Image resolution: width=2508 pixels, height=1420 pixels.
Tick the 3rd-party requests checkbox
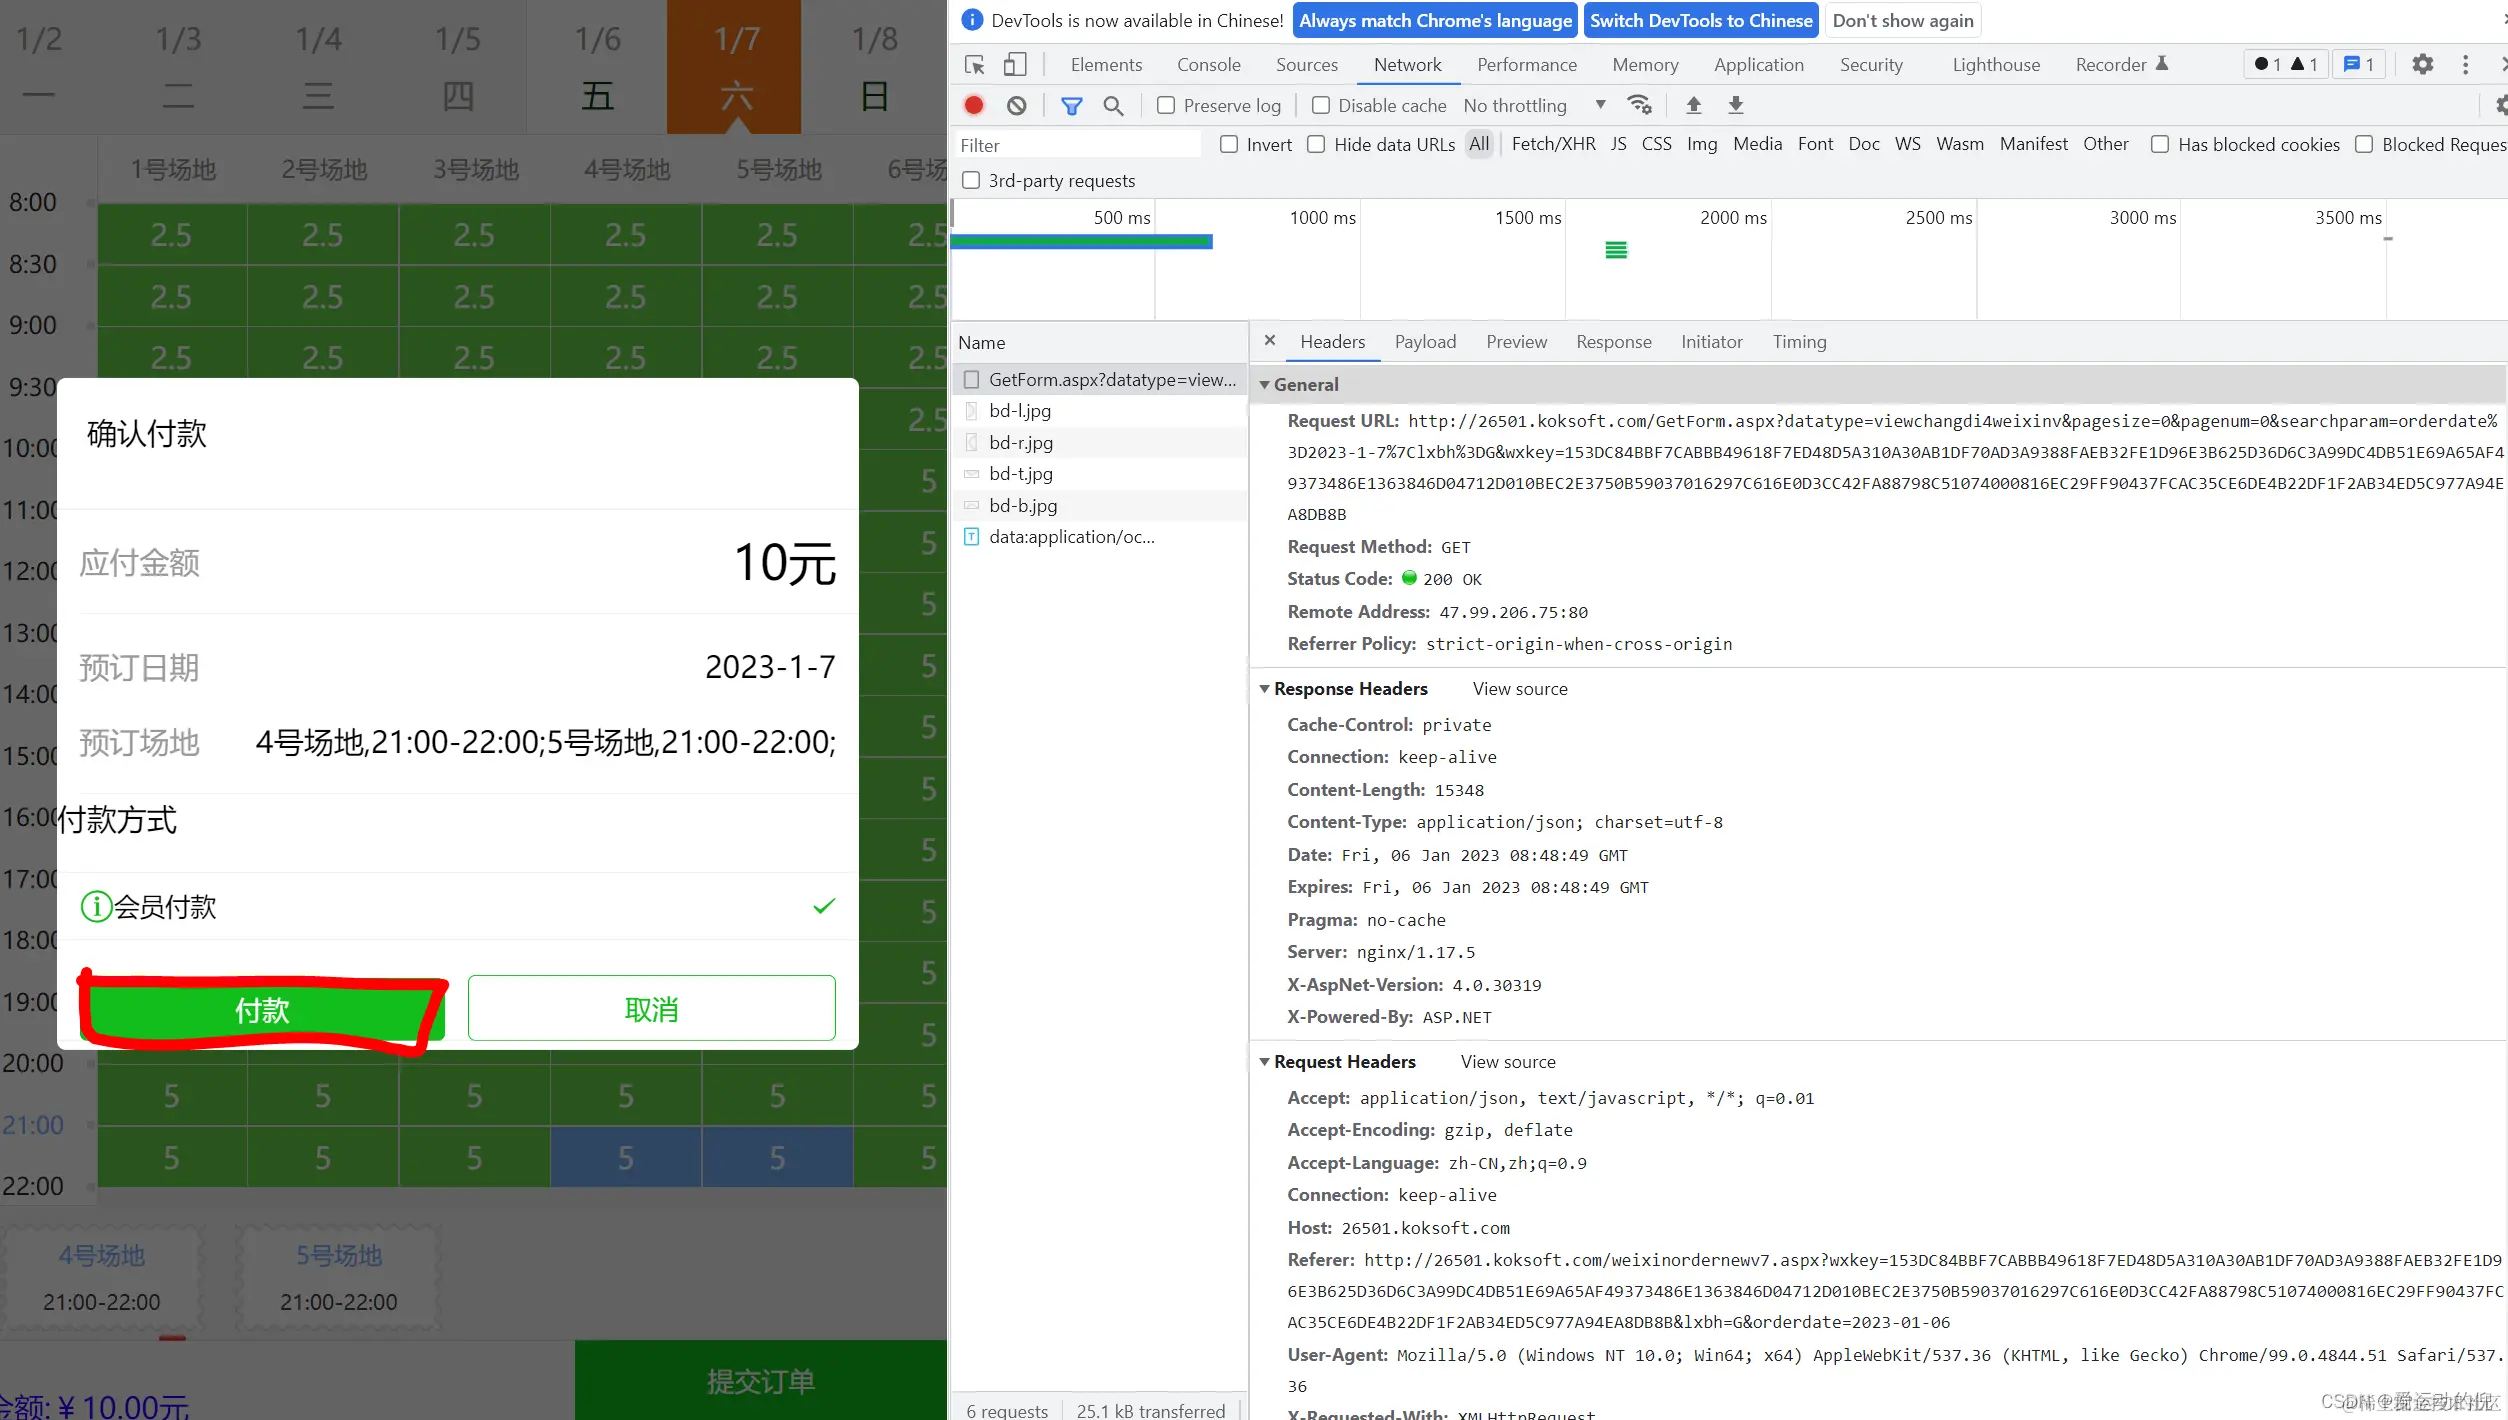[971, 181]
